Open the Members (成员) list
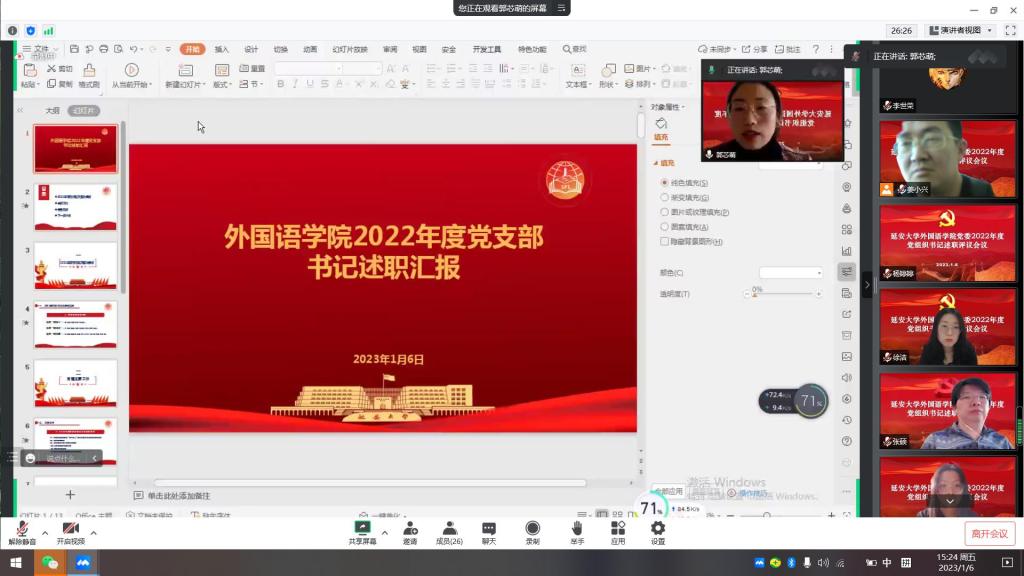The width and height of the screenshot is (1024, 576). (x=449, y=530)
